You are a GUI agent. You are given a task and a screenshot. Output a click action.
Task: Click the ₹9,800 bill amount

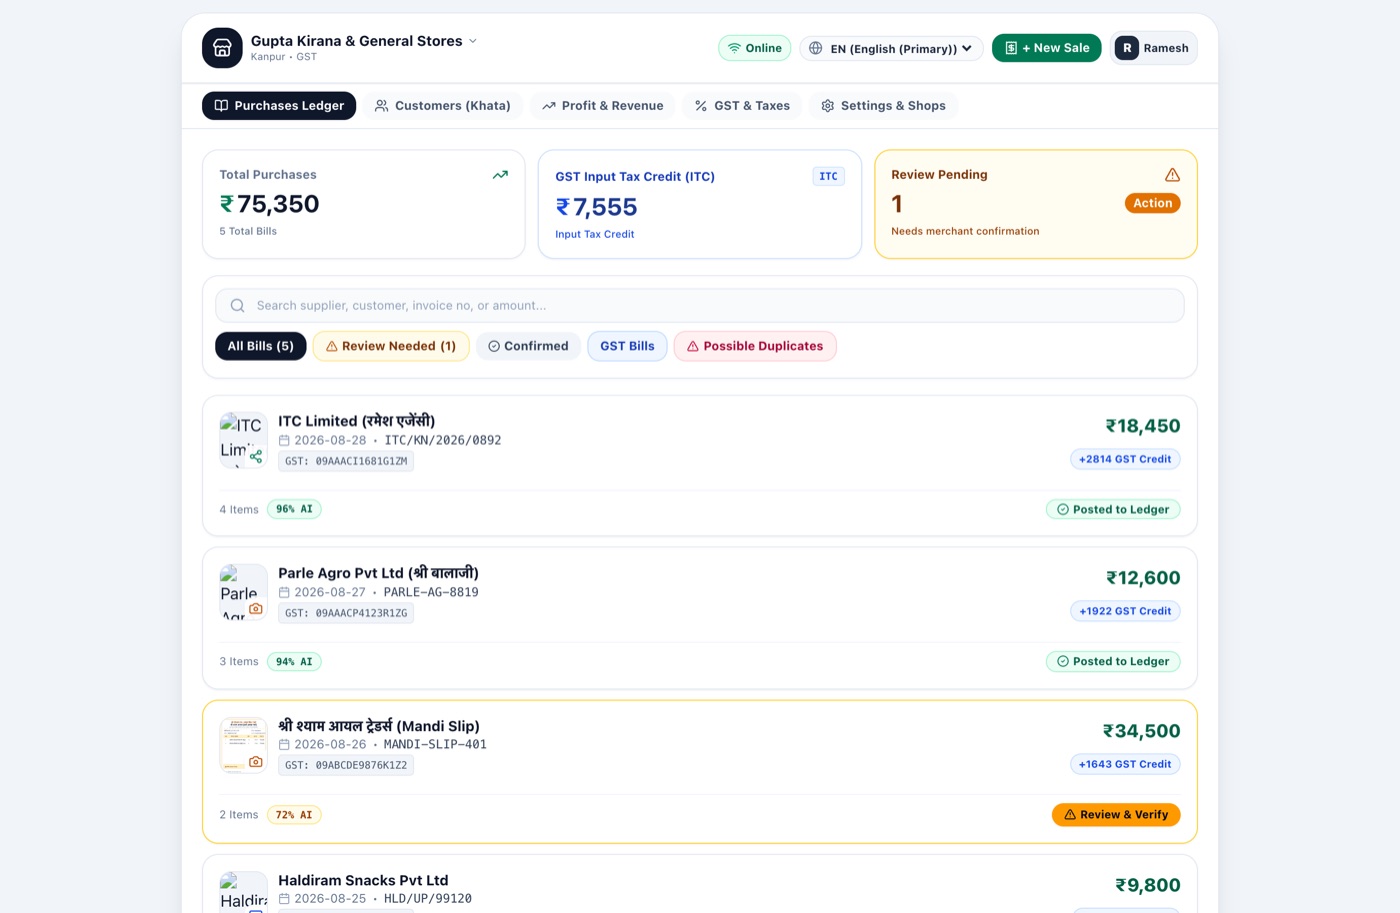pos(1148,885)
